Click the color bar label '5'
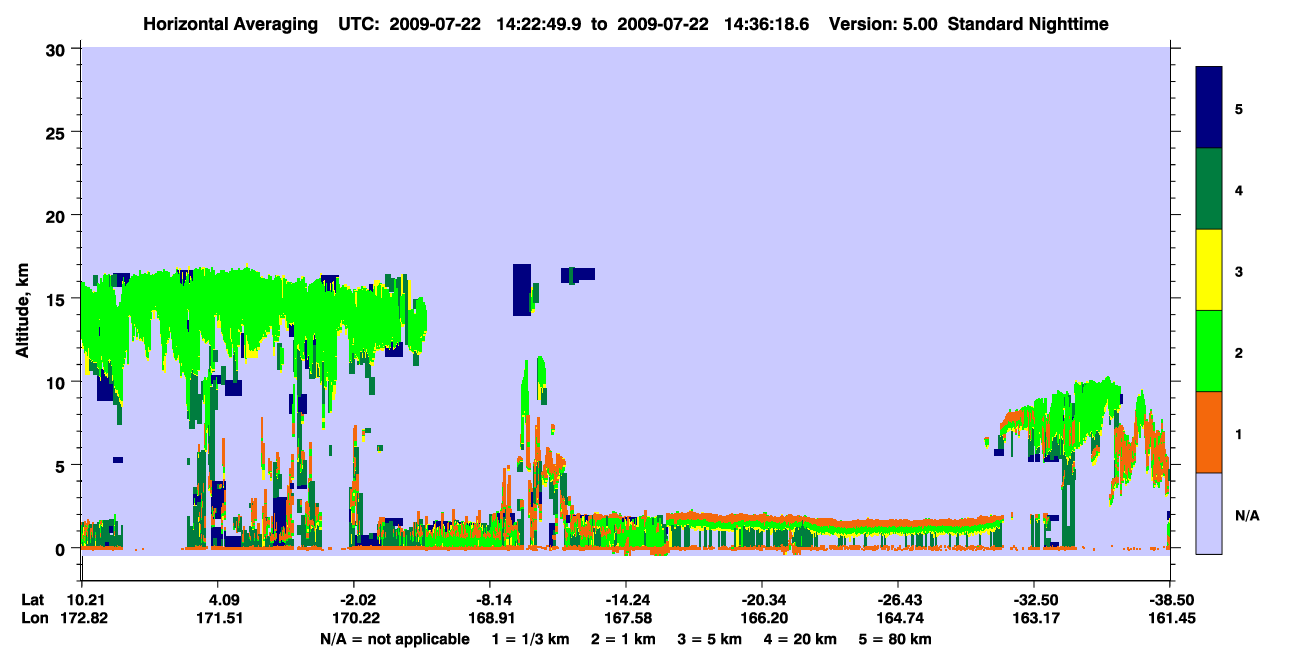Screen dimensions: 1300x667 pos(1239,109)
